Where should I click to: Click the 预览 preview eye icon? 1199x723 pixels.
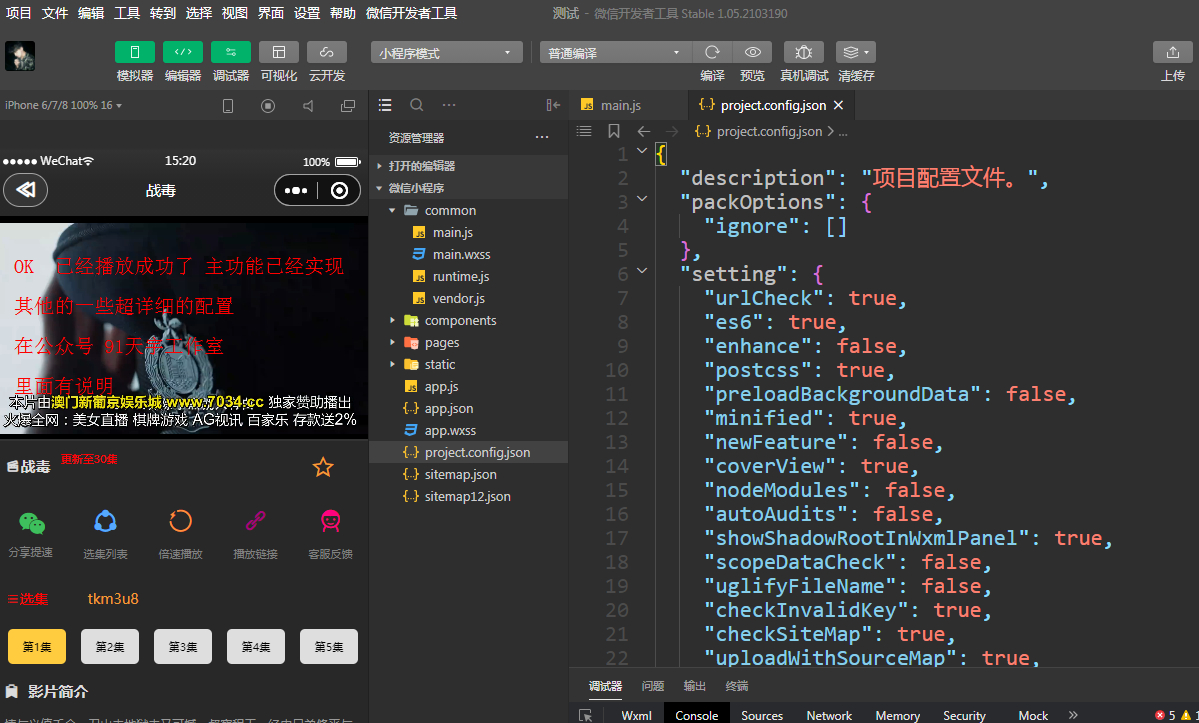point(752,52)
